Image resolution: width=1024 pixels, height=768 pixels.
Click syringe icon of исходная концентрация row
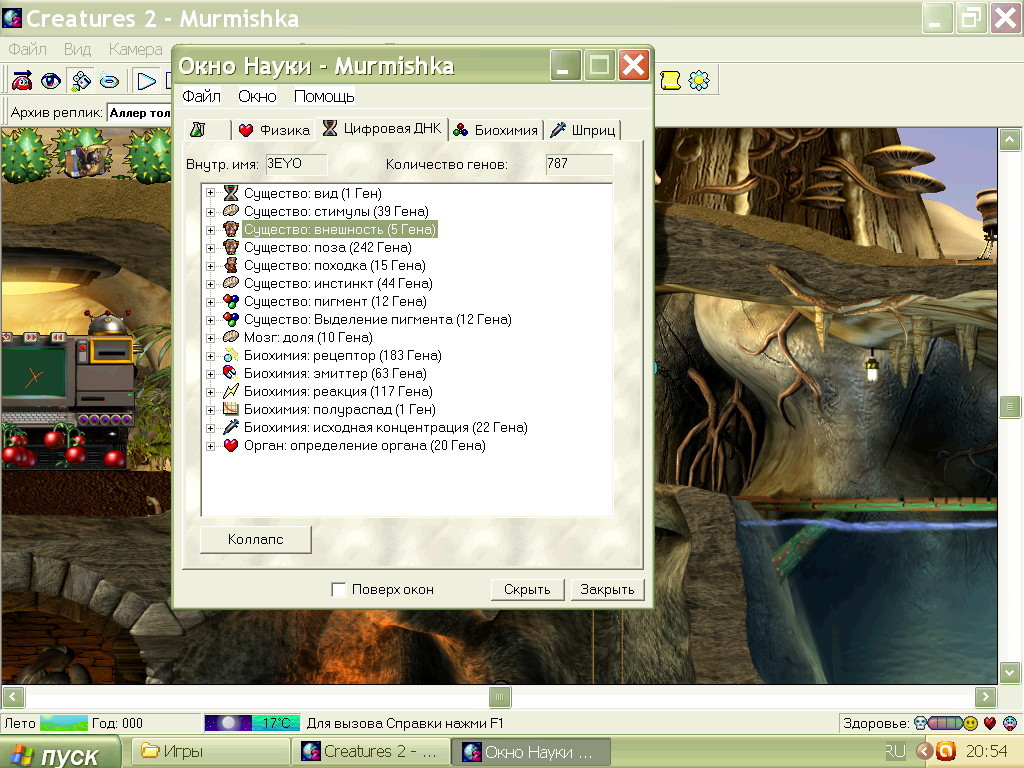pos(231,427)
